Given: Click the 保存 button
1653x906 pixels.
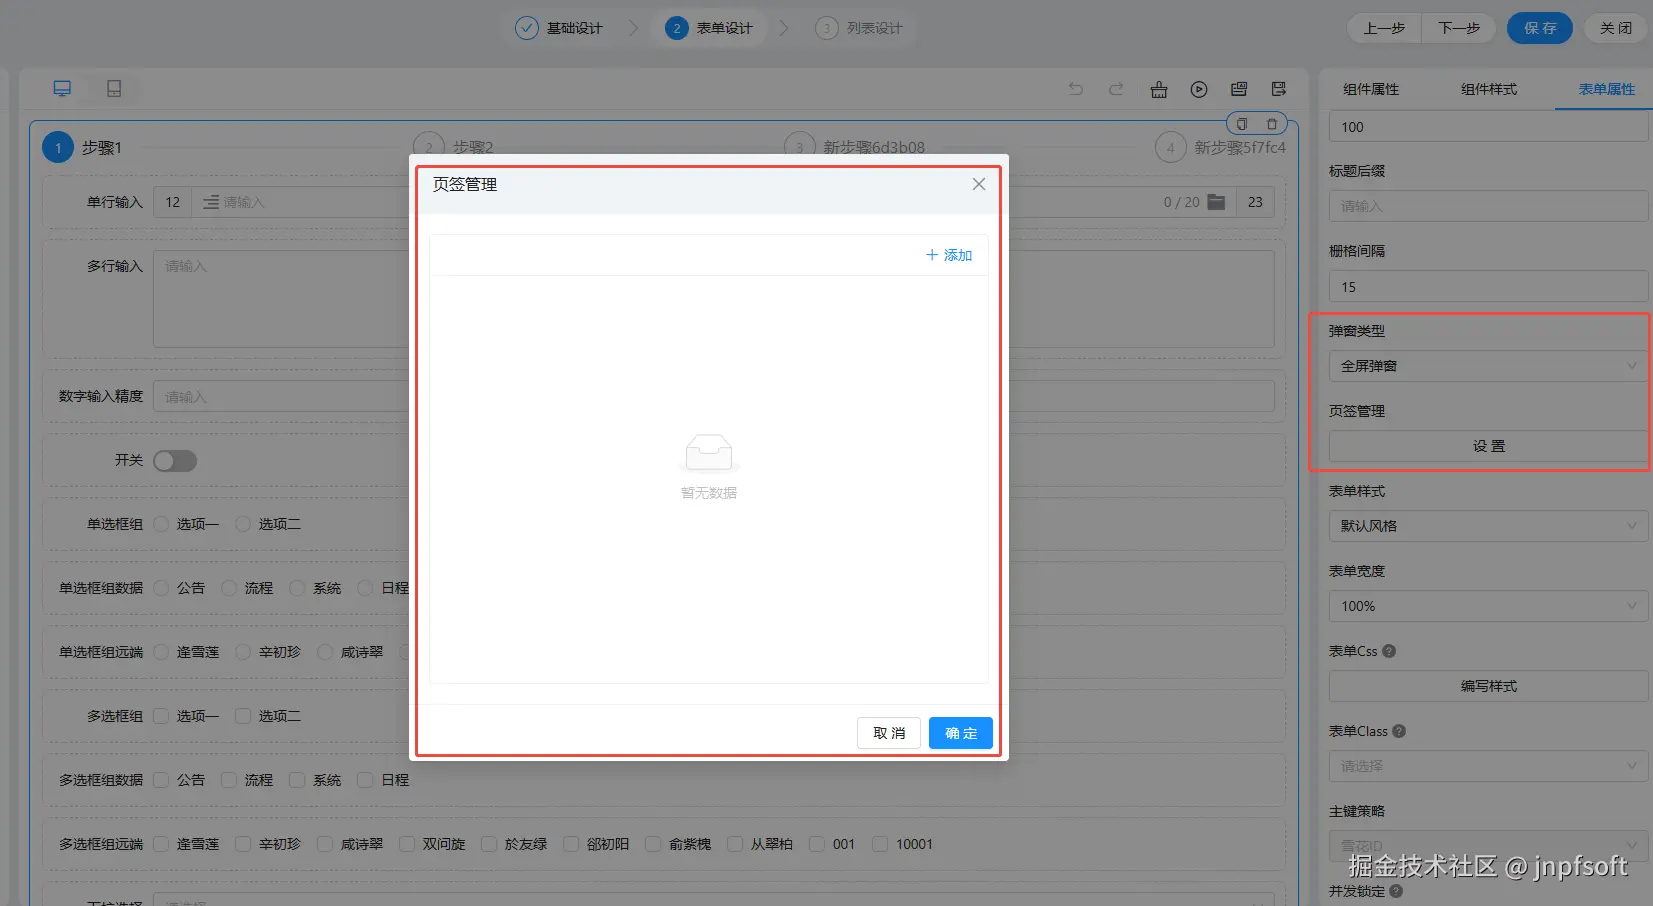Looking at the screenshot, I should (x=1540, y=28).
